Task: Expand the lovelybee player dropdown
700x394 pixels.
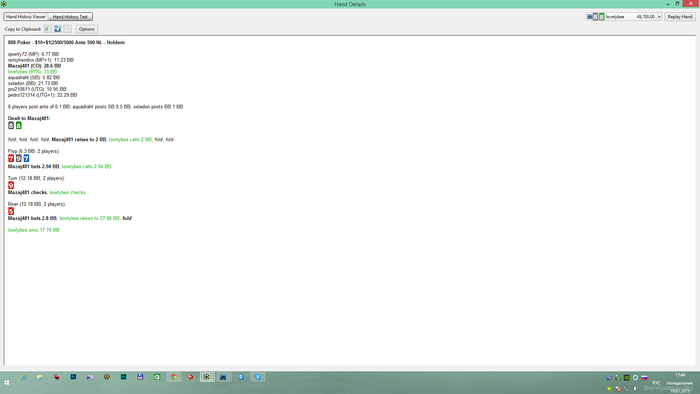Action: pyautogui.click(x=659, y=17)
